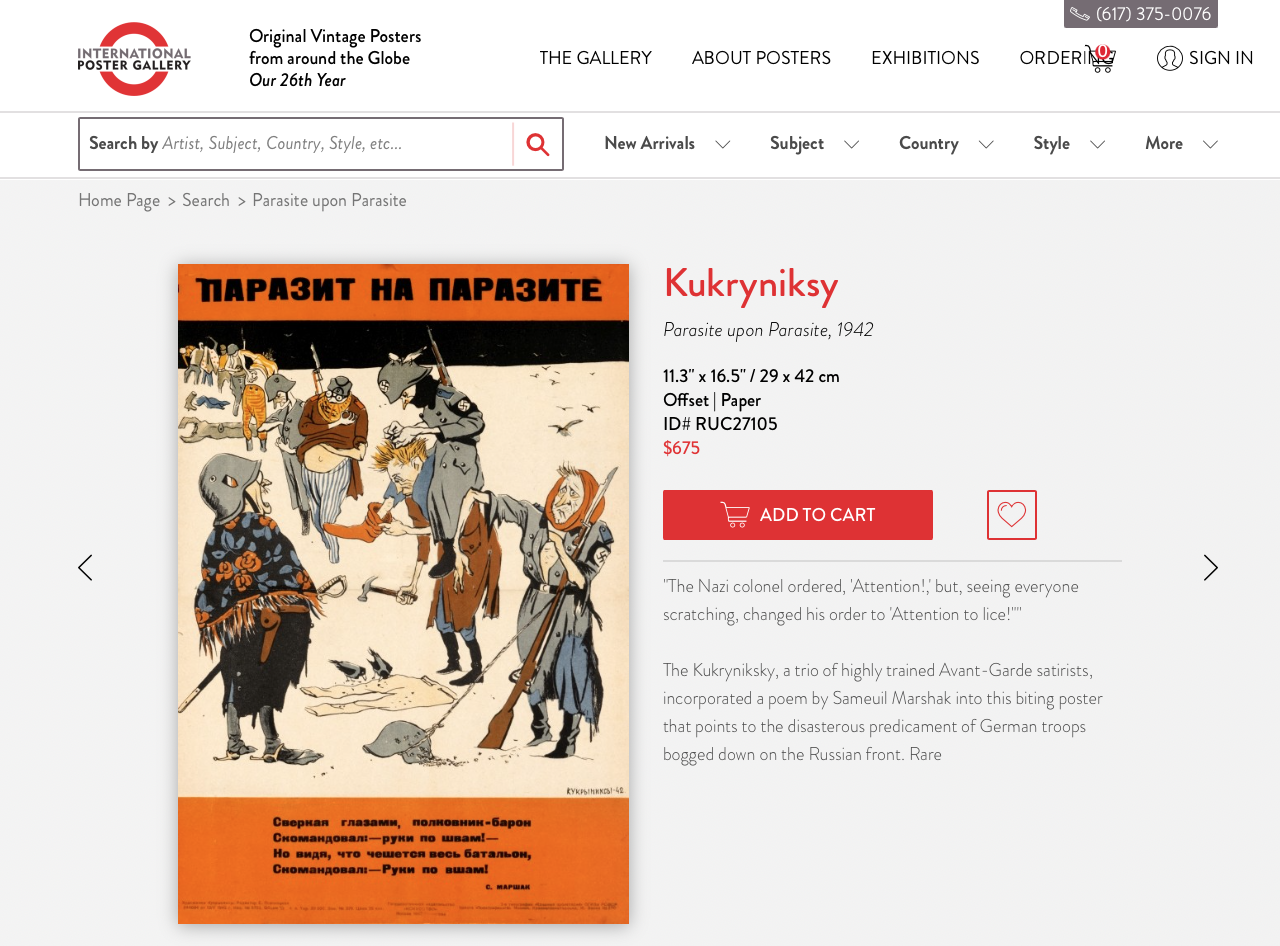The height and width of the screenshot is (946, 1280).
Task: Expand the New Arrivals dropdown
Action: 667,144
